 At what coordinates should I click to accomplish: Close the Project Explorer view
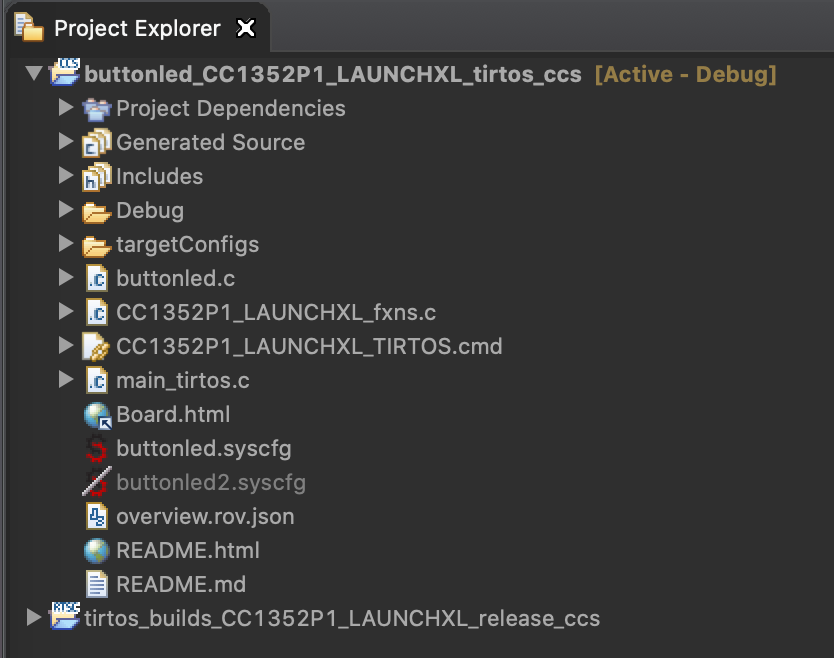click(246, 28)
